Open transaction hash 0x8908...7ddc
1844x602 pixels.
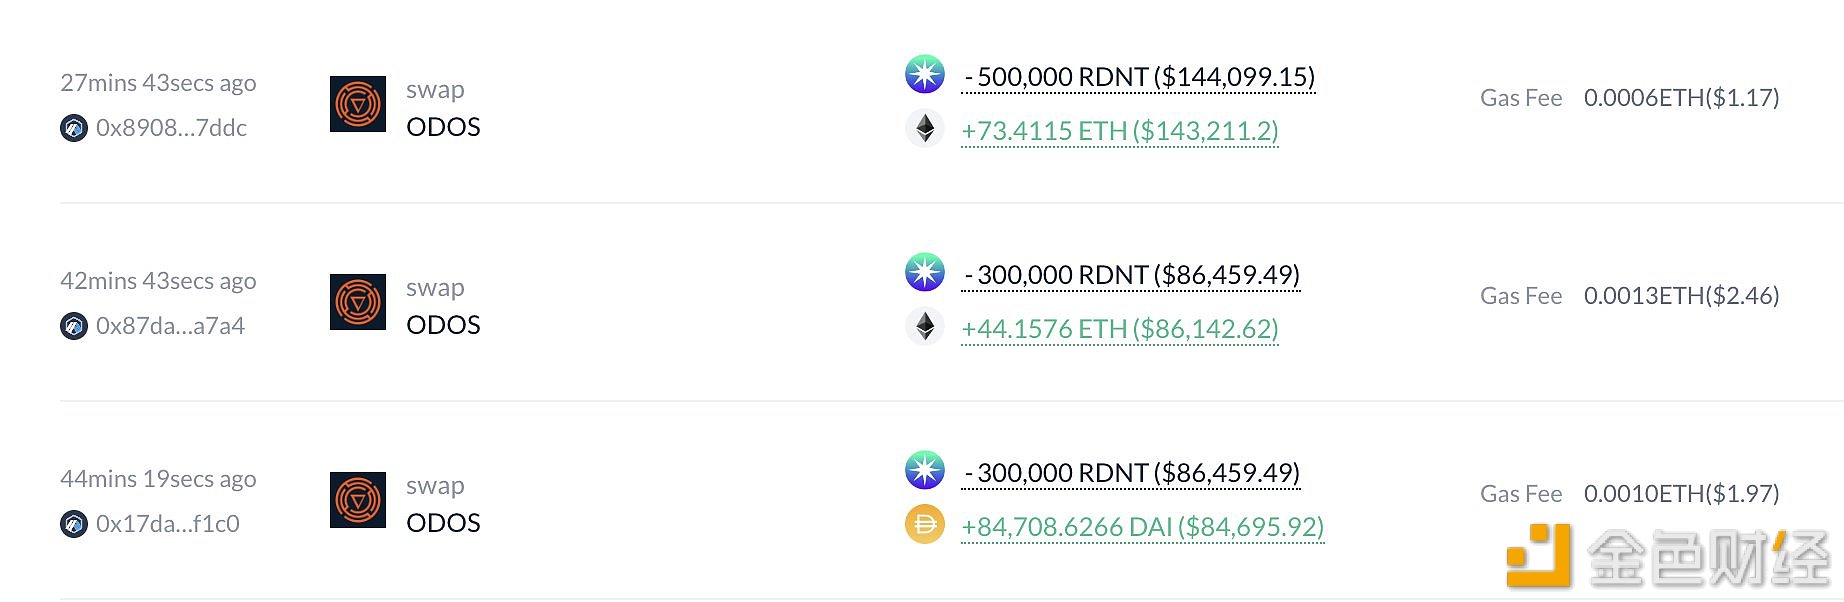tap(171, 128)
